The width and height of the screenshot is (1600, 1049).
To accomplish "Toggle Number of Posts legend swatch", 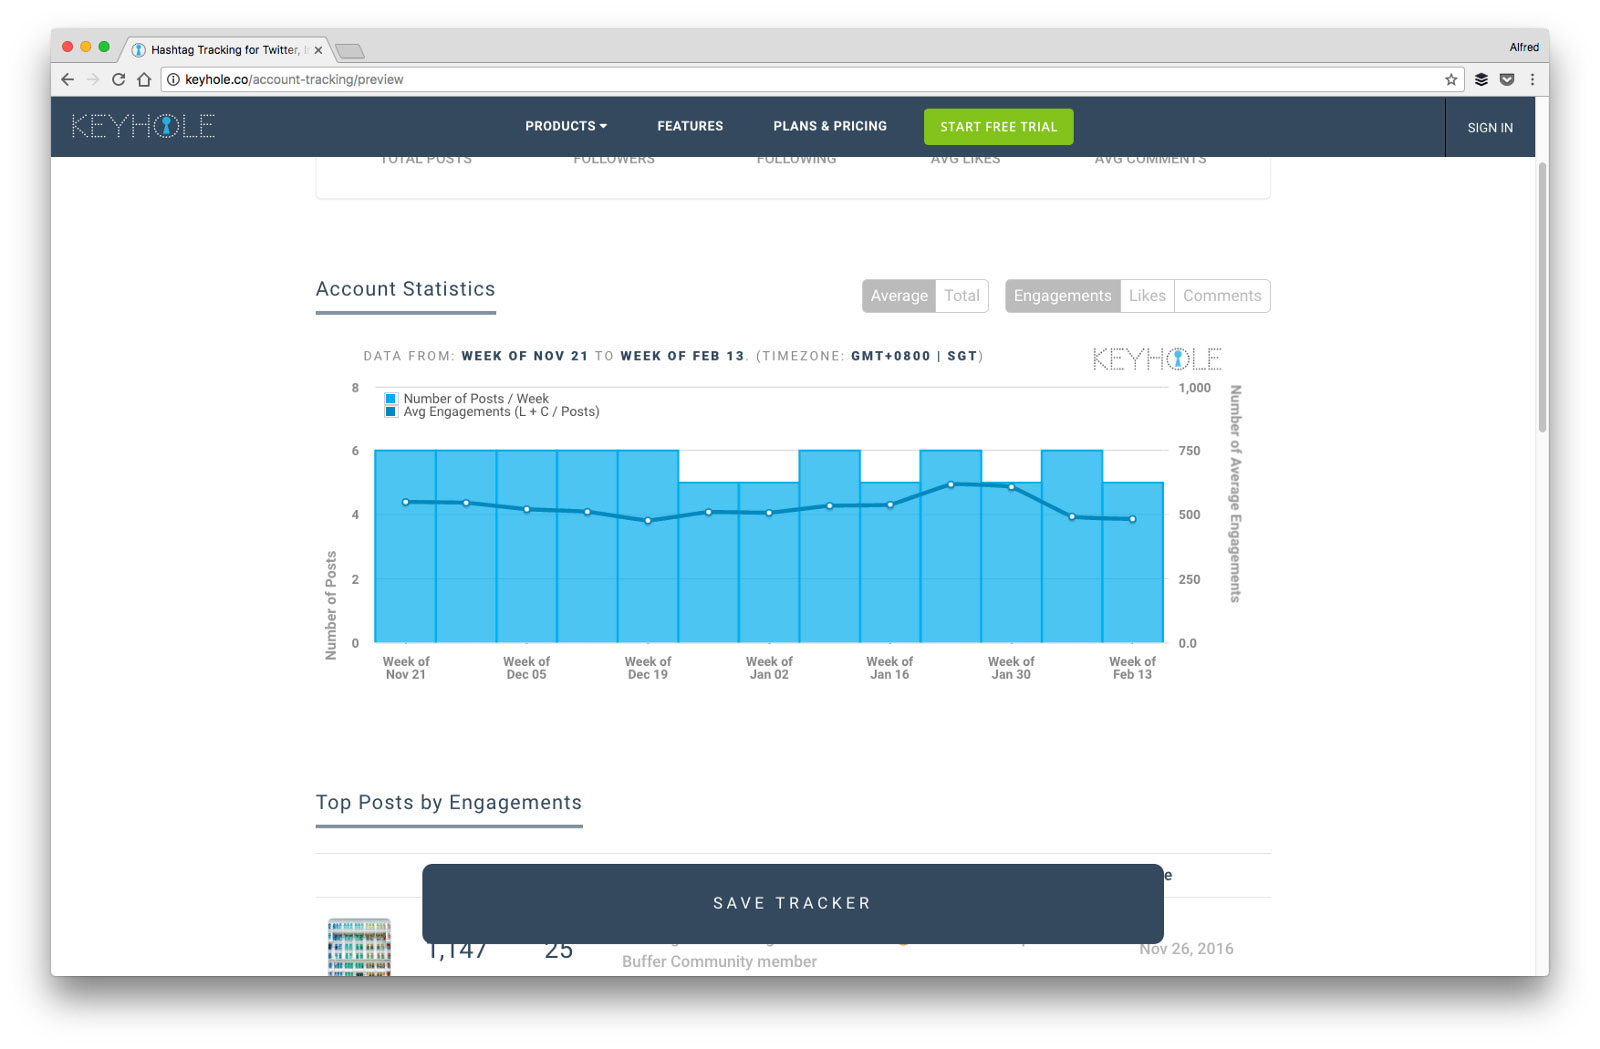I will click(391, 398).
